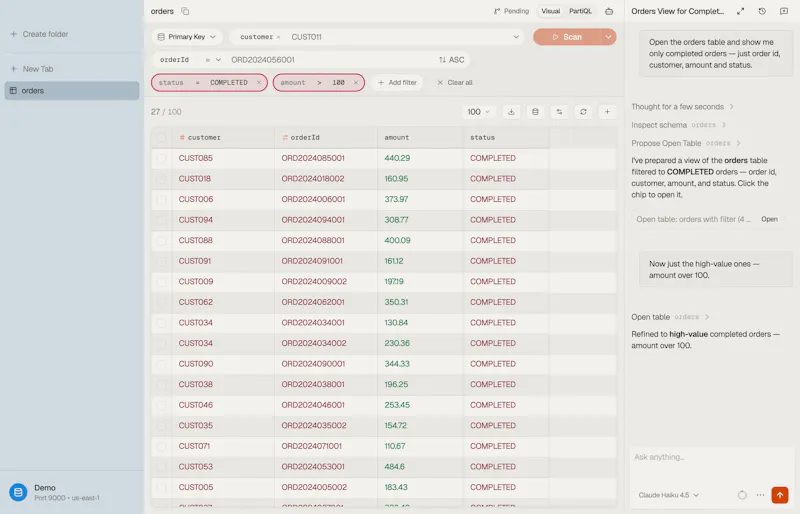The height and width of the screenshot is (514, 800).
Task: Click the circular context usage indicator
Action: tap(742, 495)
